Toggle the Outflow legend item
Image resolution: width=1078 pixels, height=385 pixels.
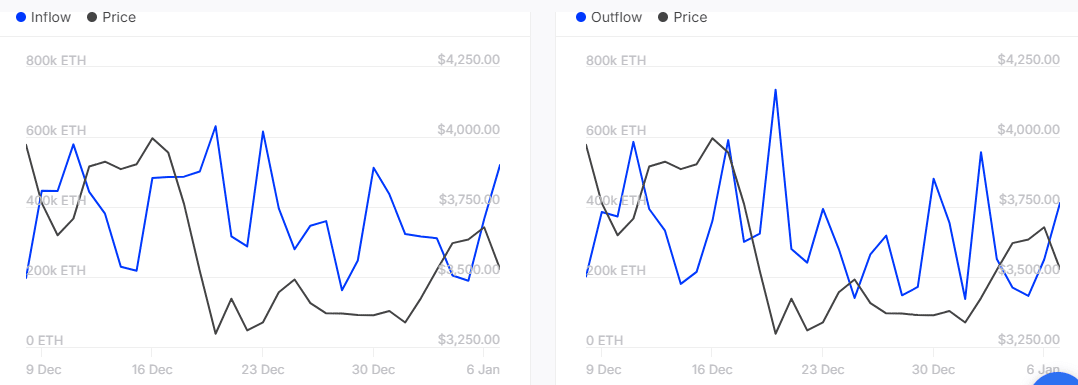pos(609,18)
